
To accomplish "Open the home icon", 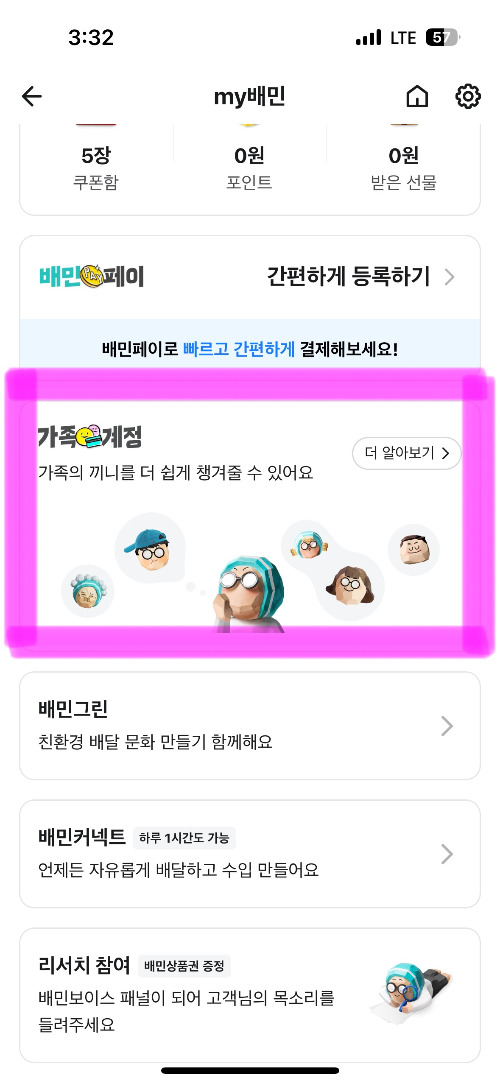I will pos(417,97).
